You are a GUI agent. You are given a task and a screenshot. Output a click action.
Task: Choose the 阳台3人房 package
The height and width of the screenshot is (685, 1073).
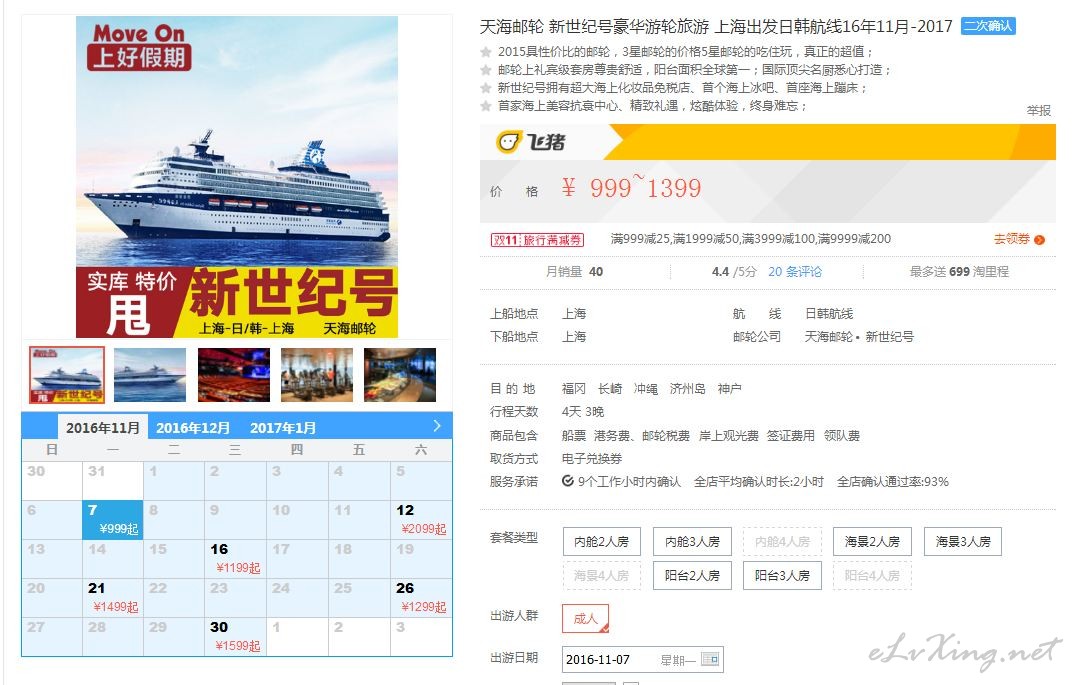[x=782, y=576]
